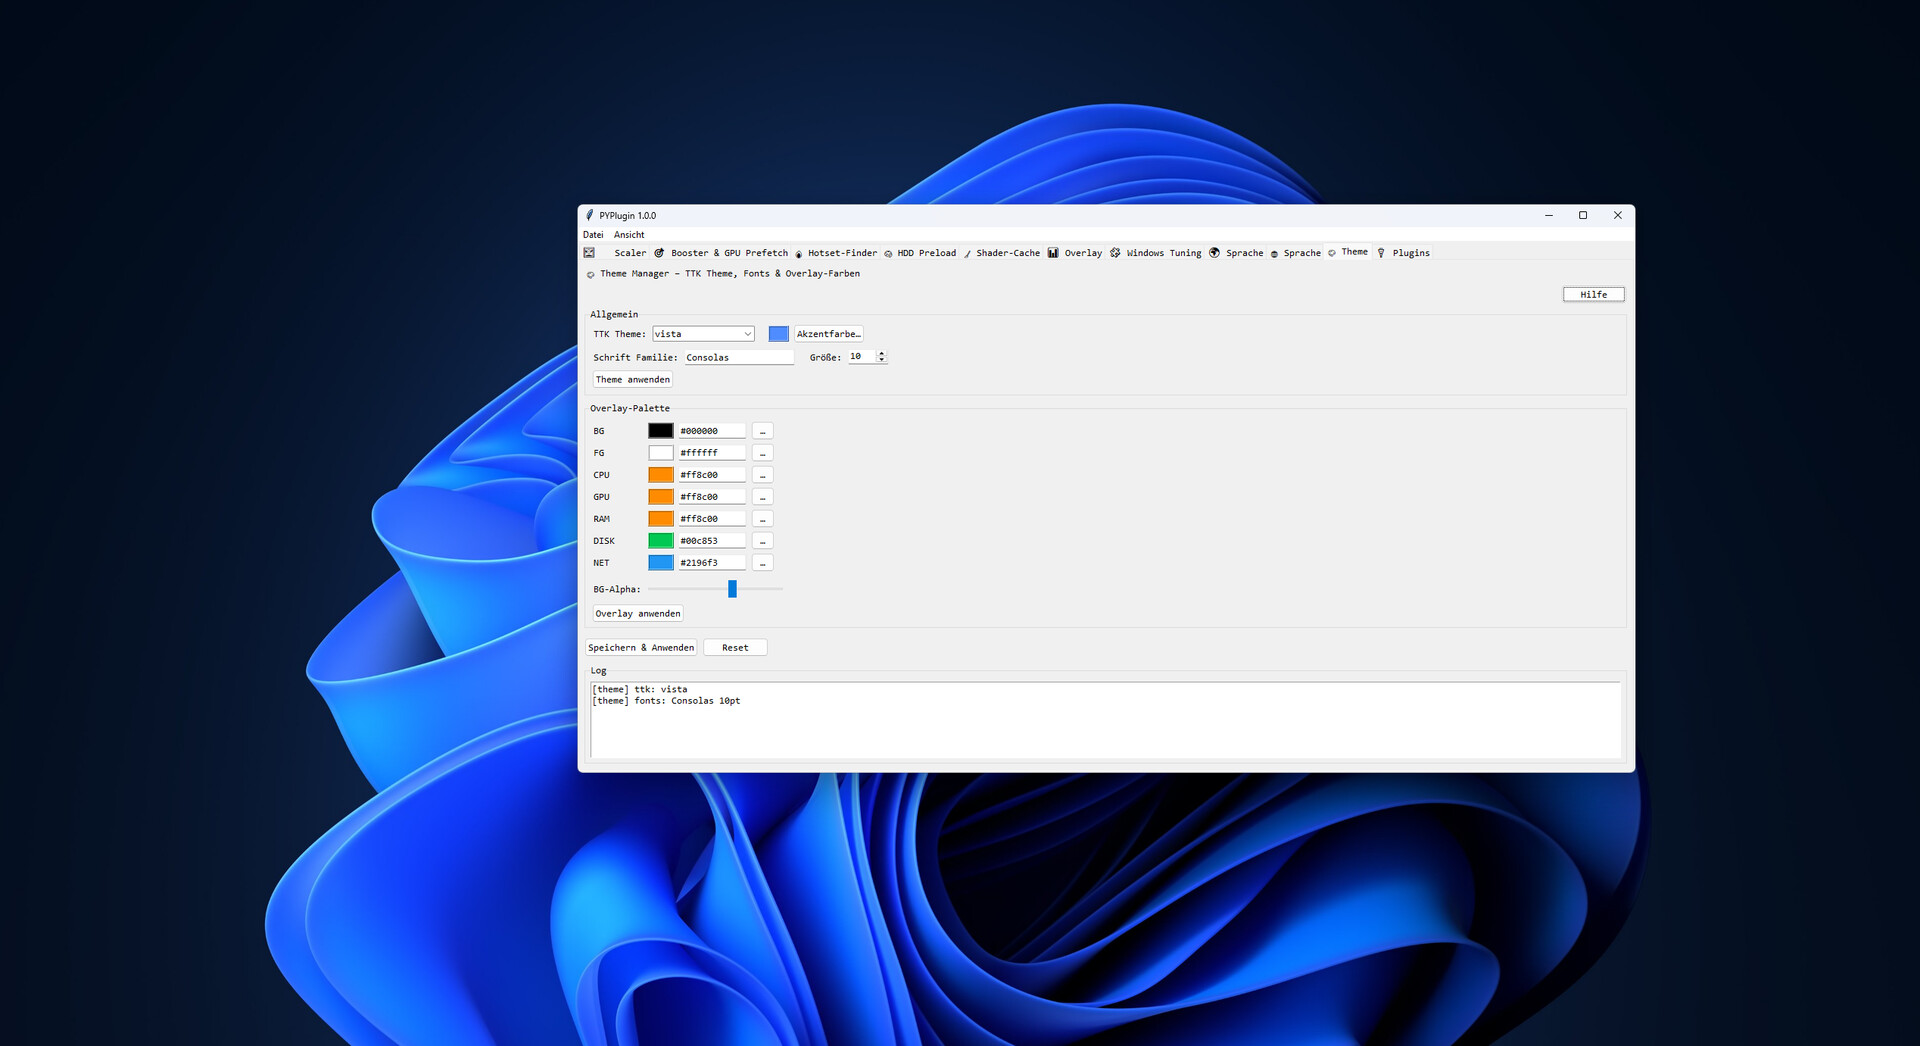Click the NET color swatch

click(661, 562)
